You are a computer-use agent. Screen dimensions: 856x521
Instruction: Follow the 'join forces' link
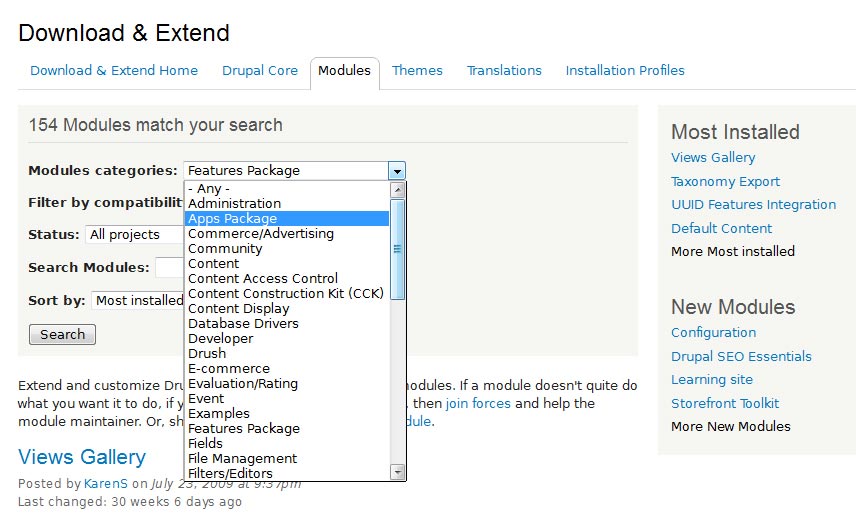coord(478,404)
